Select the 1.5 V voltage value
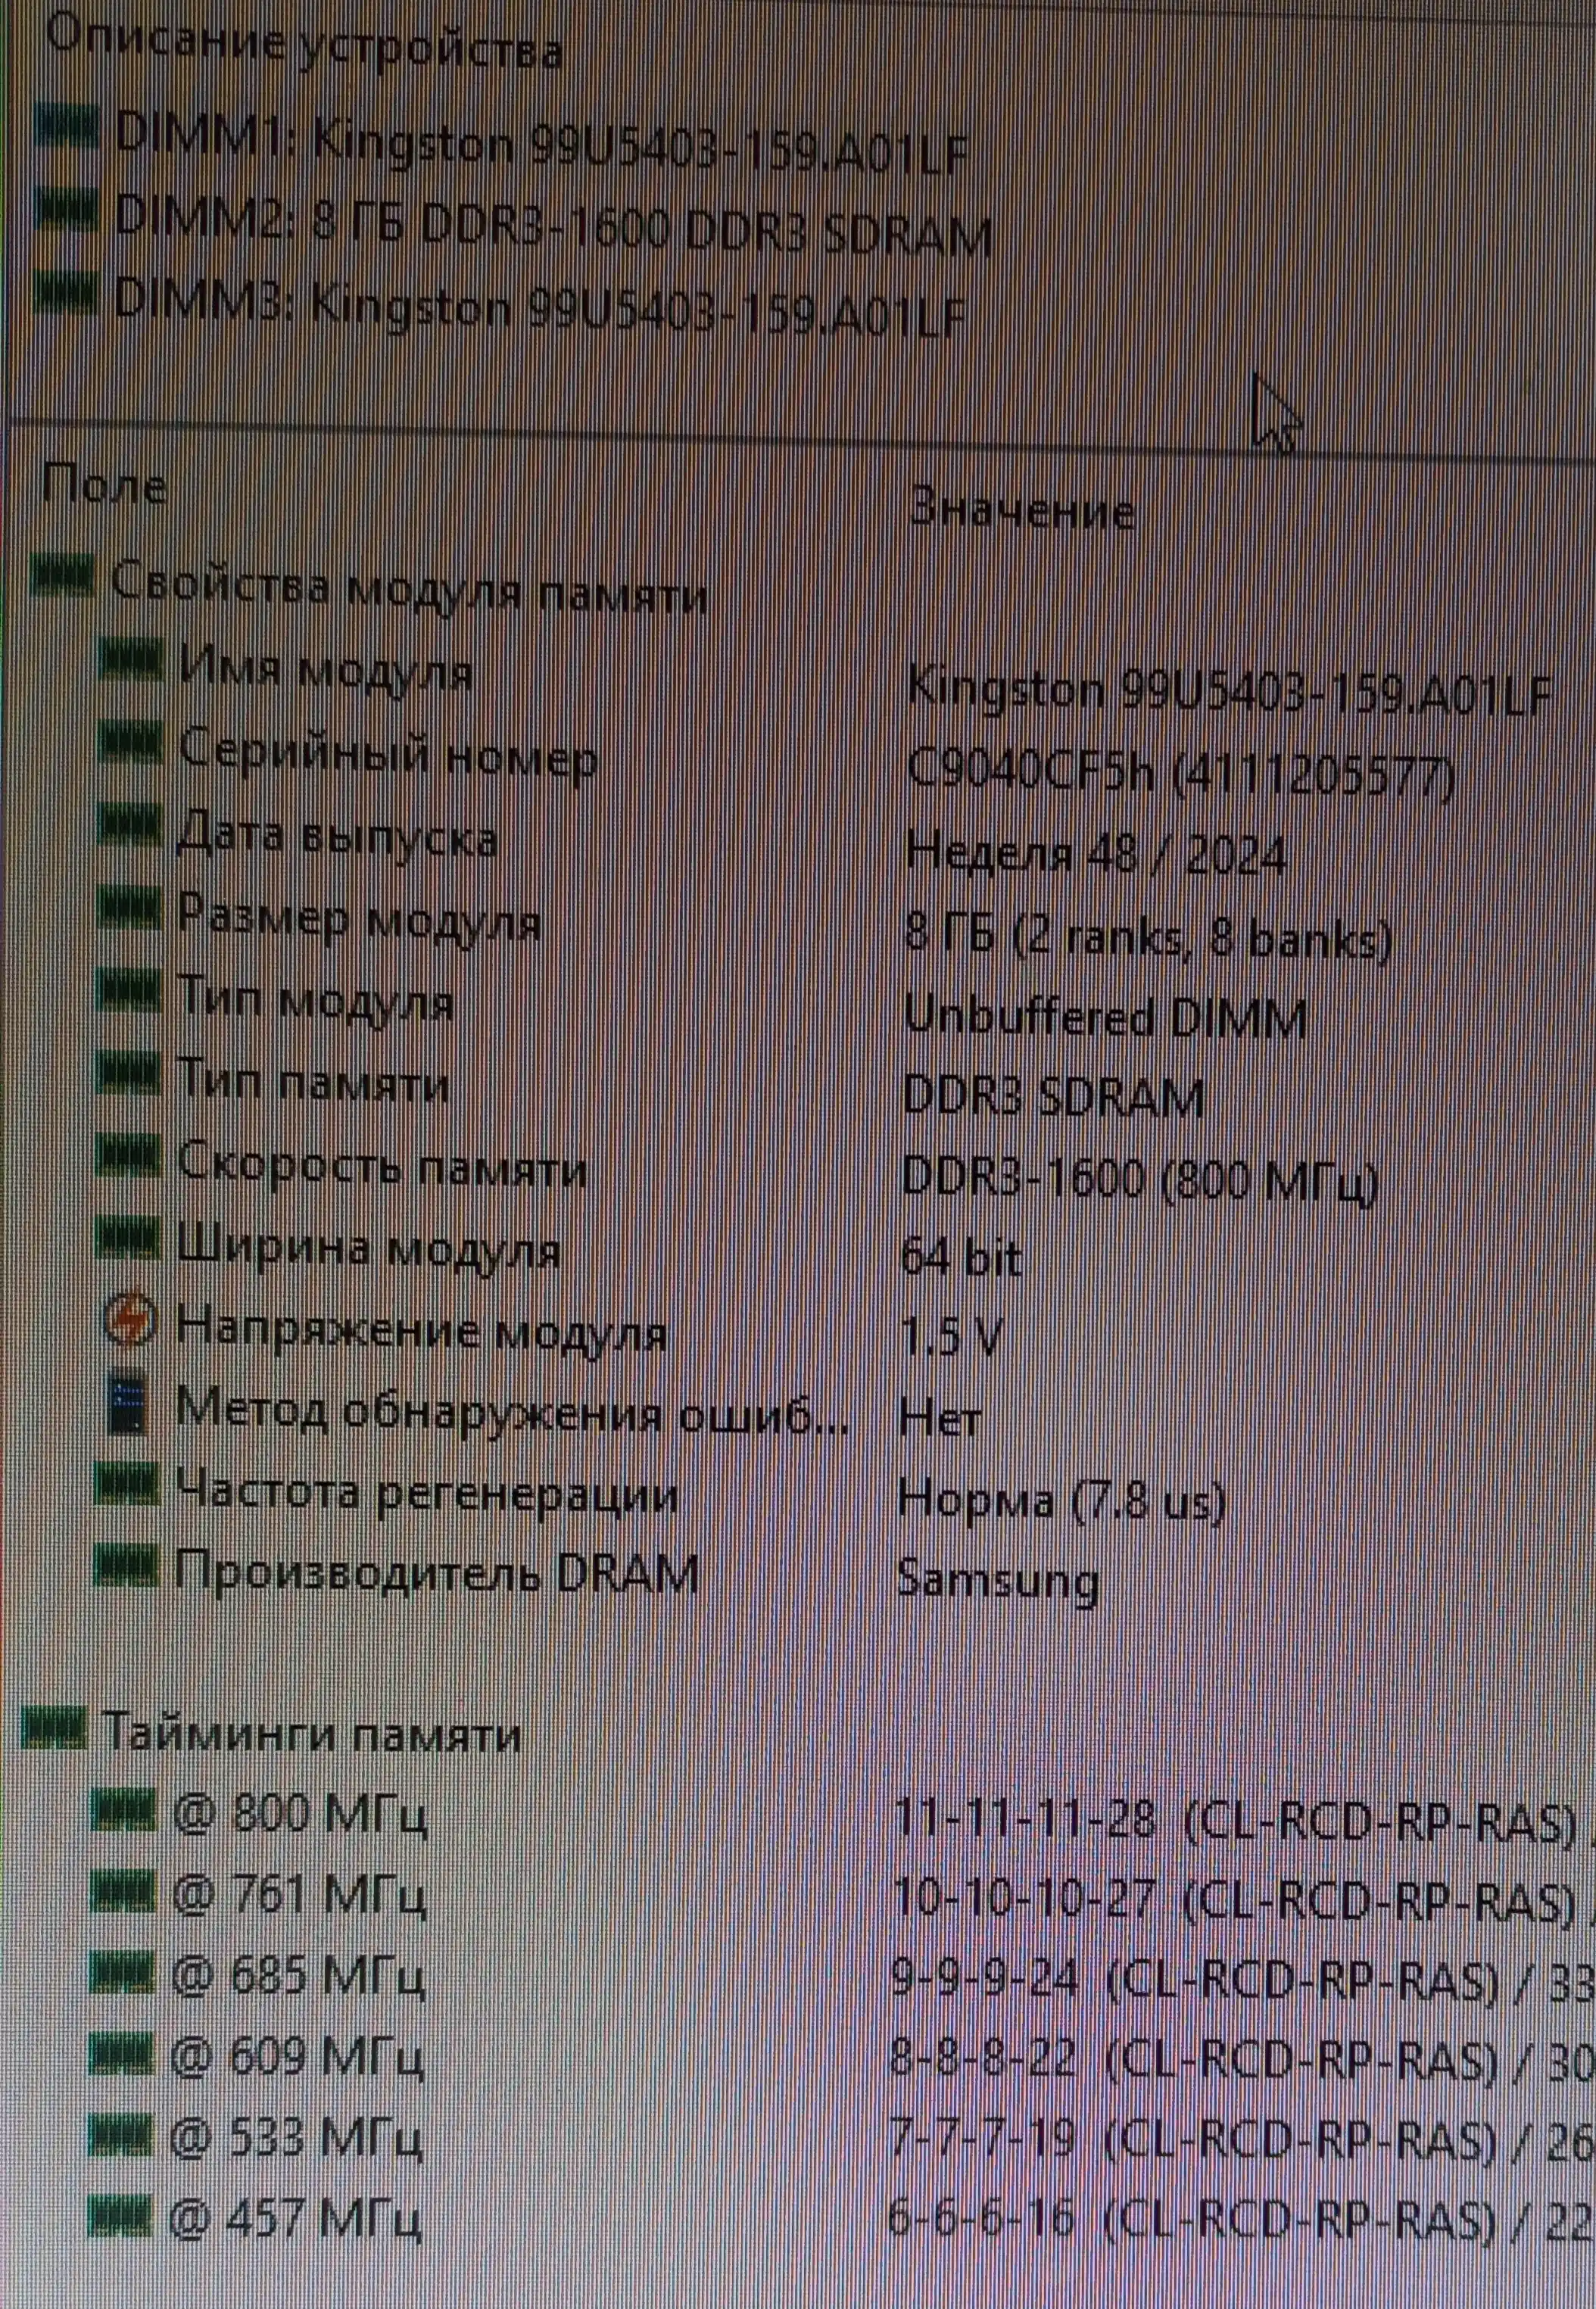The image size is (1596, 2309). [950, 1336]
